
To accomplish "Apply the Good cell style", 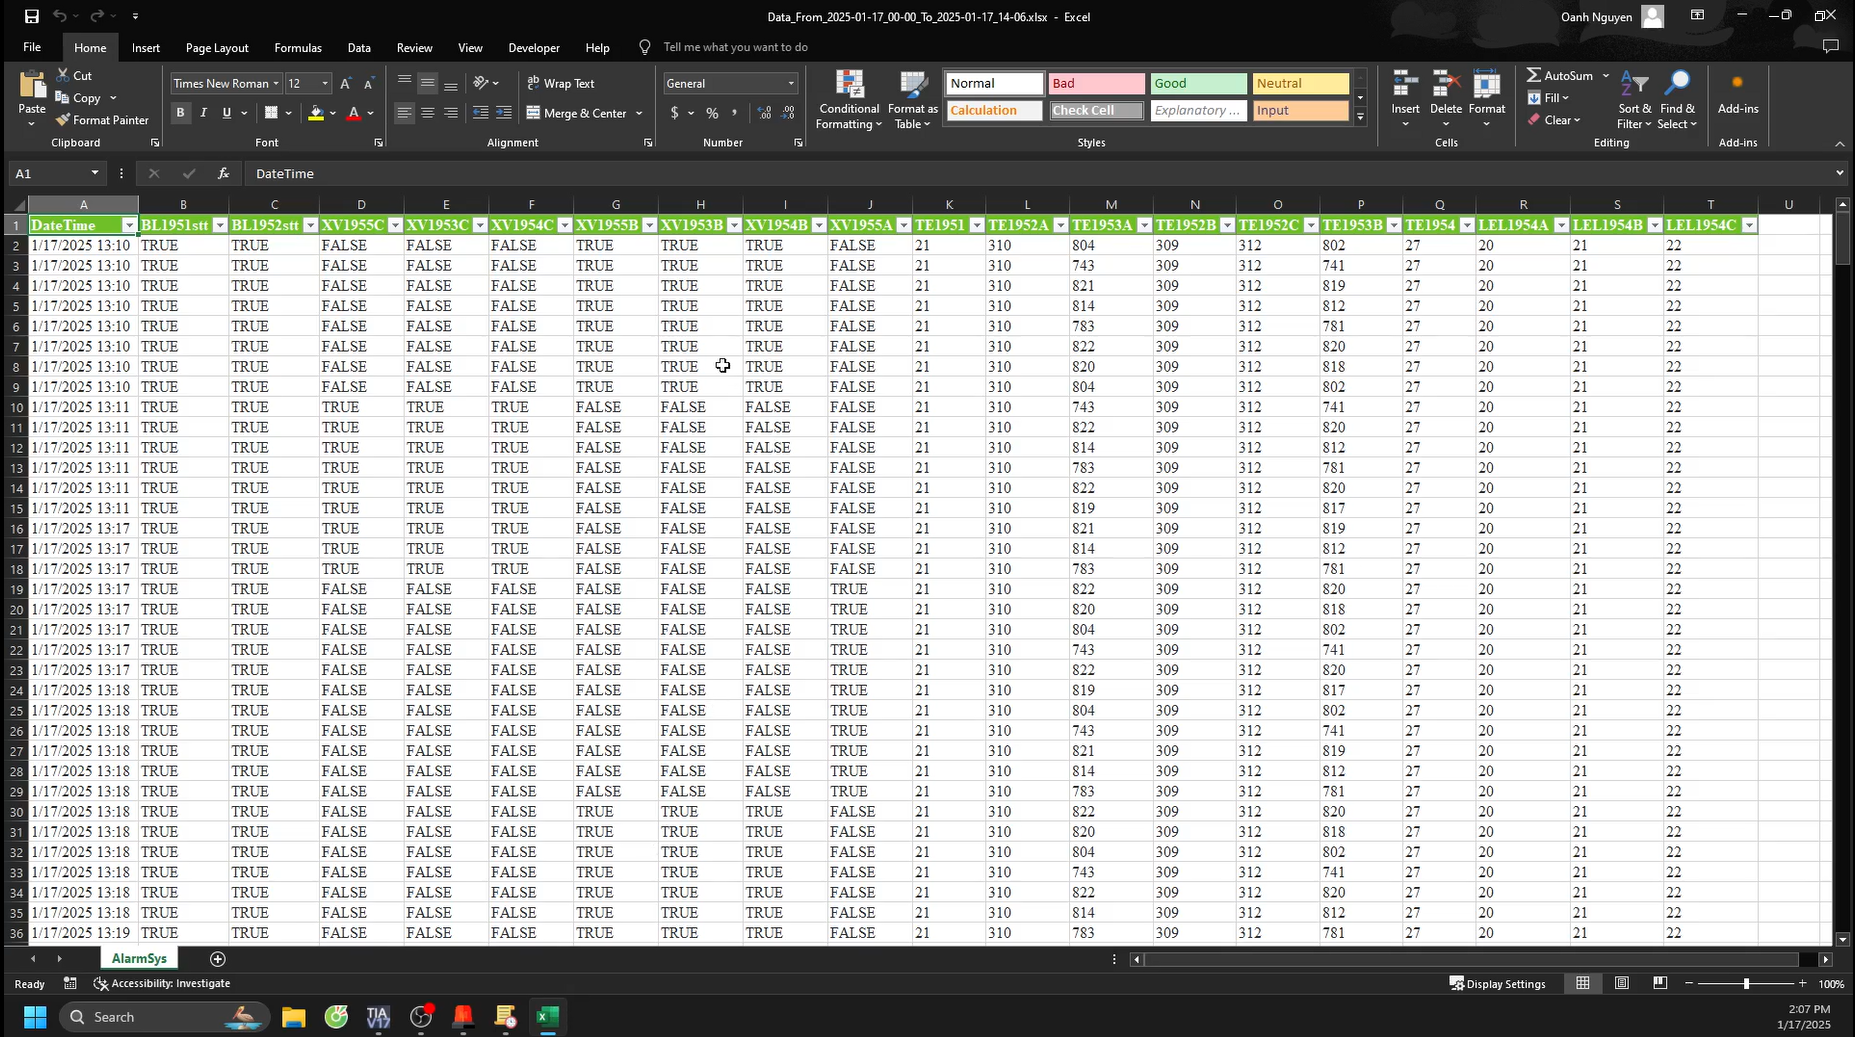I will click(x=1197, y=84).
